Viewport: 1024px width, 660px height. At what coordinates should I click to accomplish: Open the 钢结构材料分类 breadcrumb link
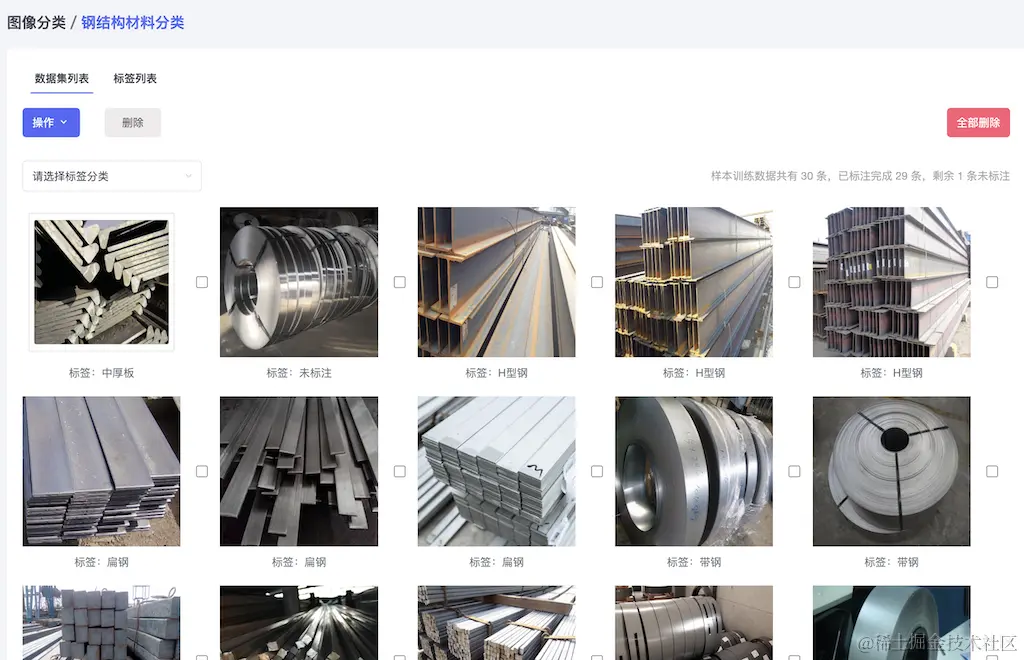pyautogui.click(x=133, y=23)
